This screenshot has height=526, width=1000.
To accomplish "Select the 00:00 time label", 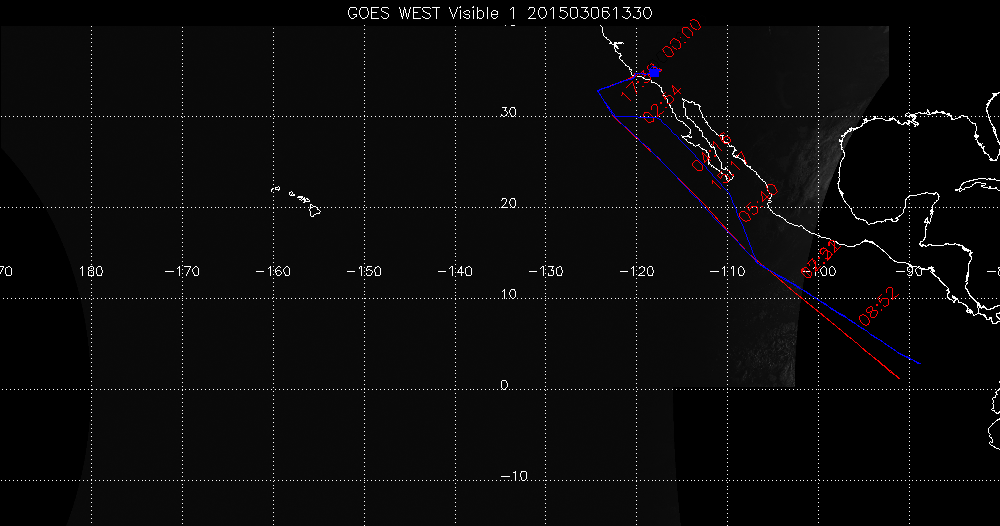I will [682, 42].
